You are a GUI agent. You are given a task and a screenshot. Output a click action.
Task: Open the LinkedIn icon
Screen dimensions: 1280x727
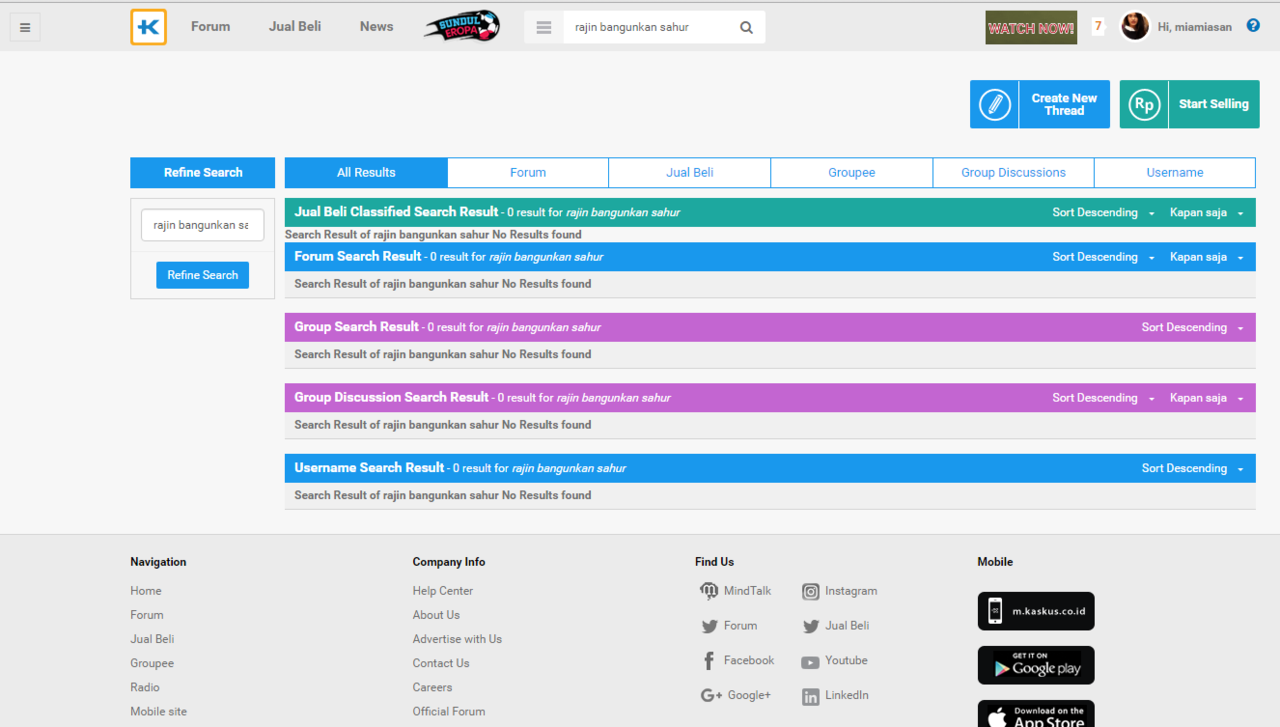tap(811, 697)
